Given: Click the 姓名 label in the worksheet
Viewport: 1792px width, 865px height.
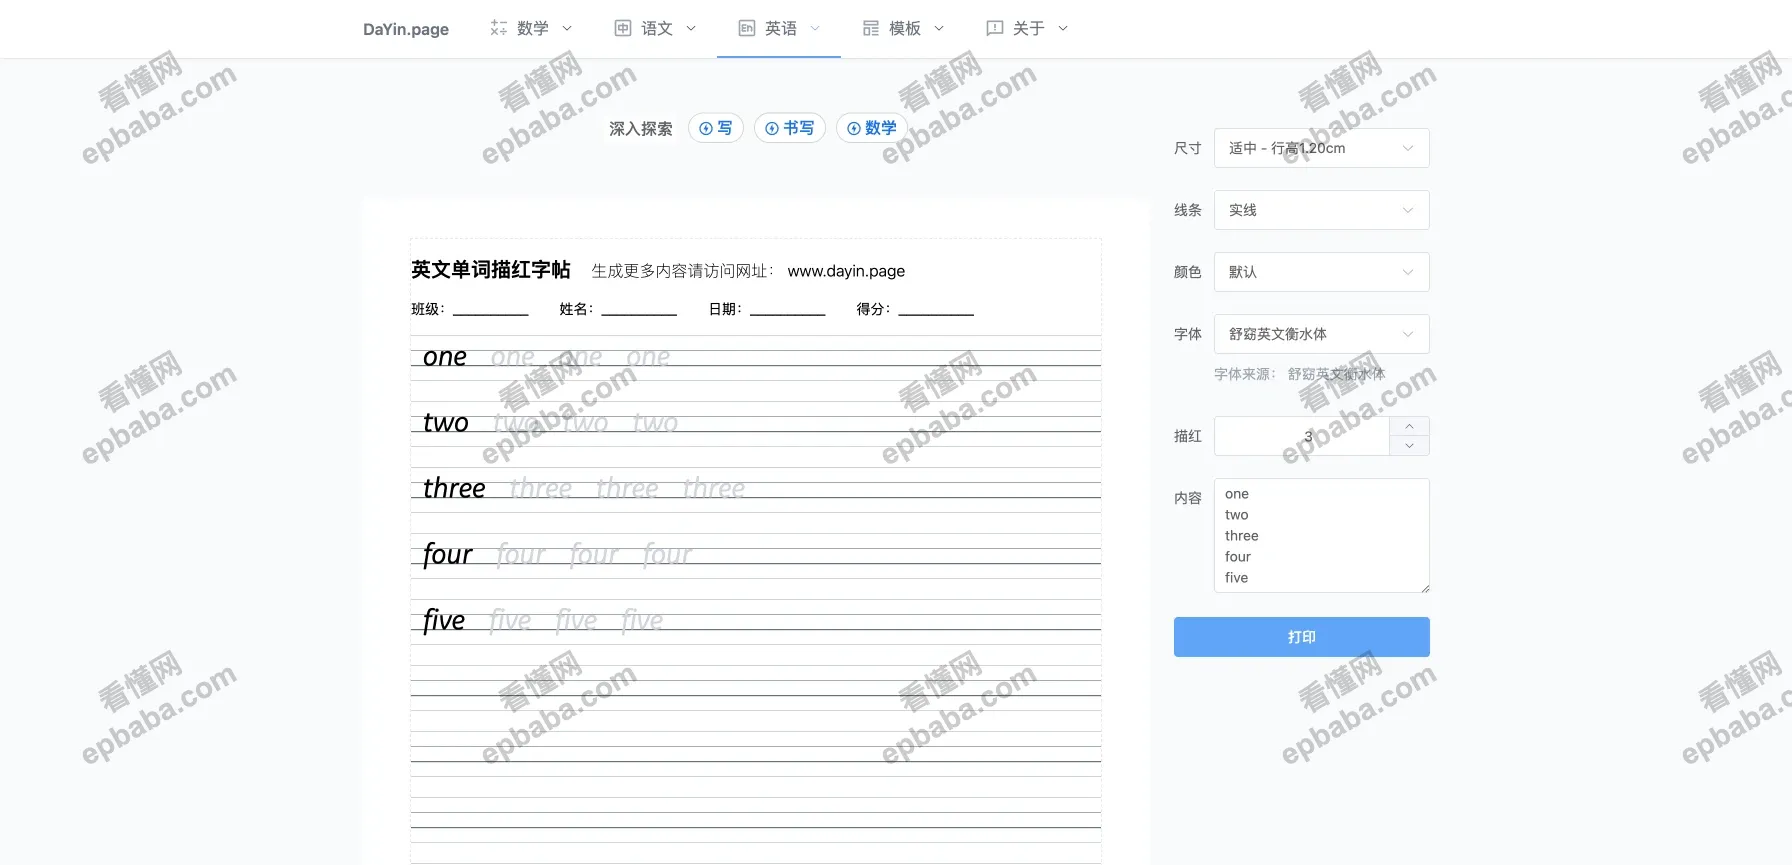Looking at the screenshot, I should click(576, 309).
